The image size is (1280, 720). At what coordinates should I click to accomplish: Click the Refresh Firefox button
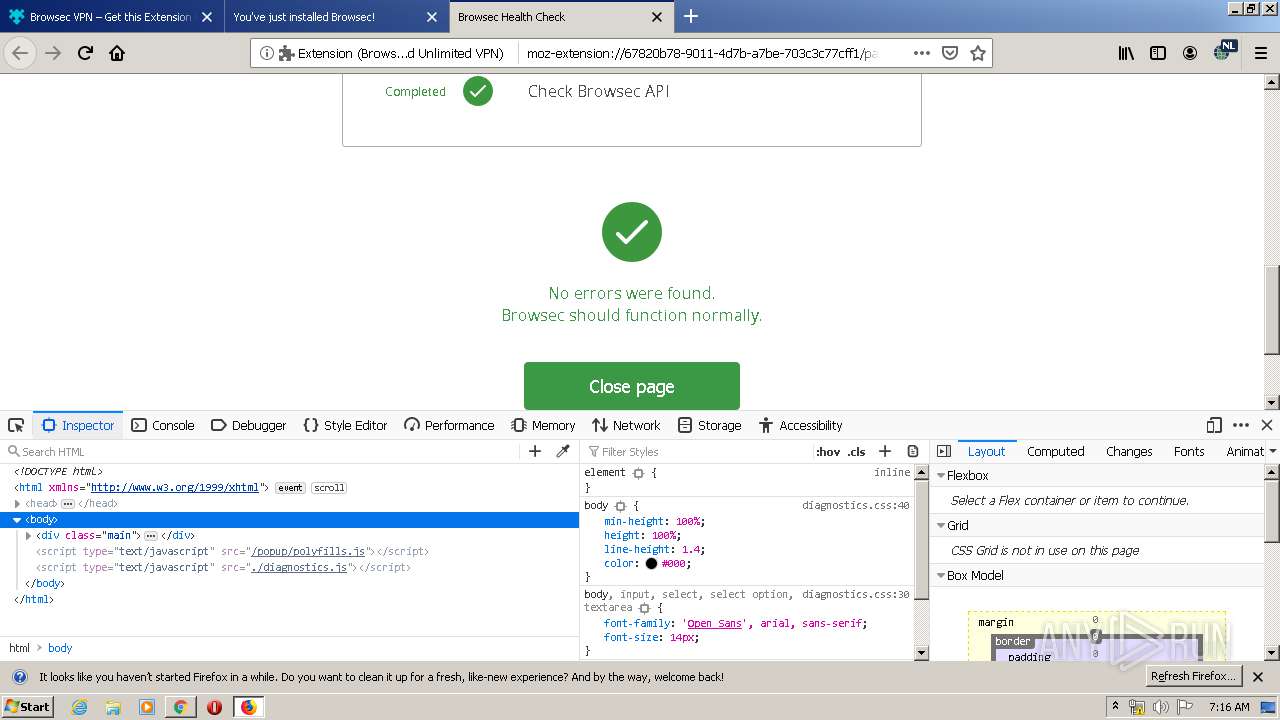tap(1194, 676)
